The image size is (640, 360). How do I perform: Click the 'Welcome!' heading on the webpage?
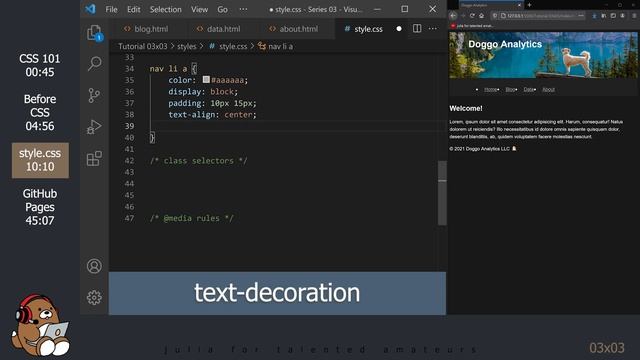pos(466,108)
